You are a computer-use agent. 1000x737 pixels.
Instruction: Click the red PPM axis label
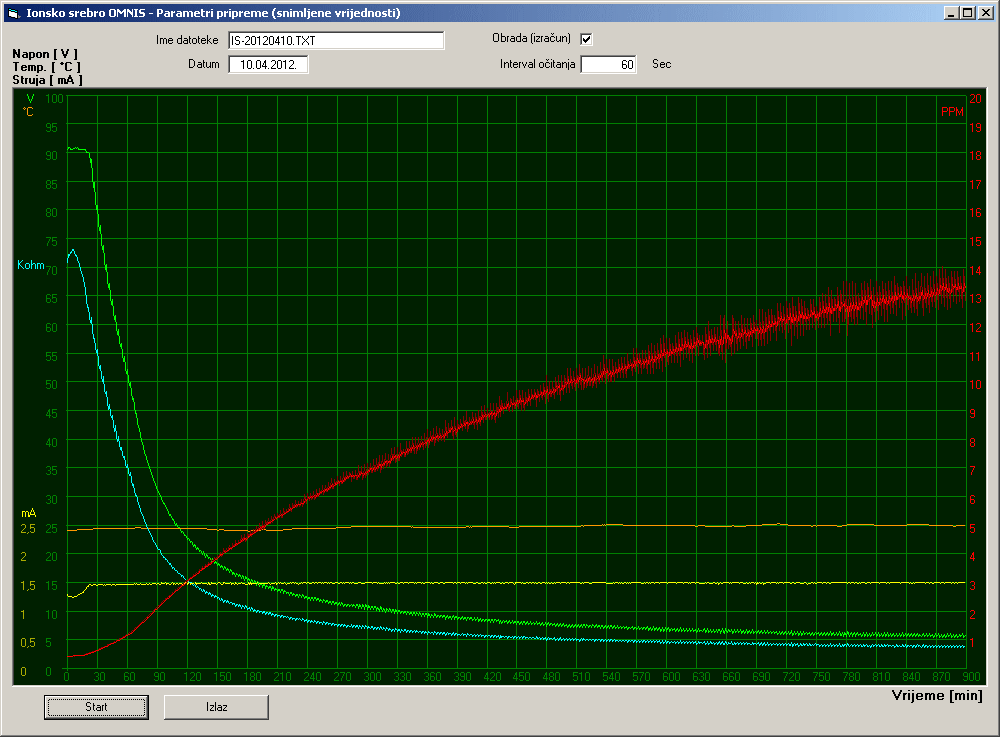click(952, 112)
